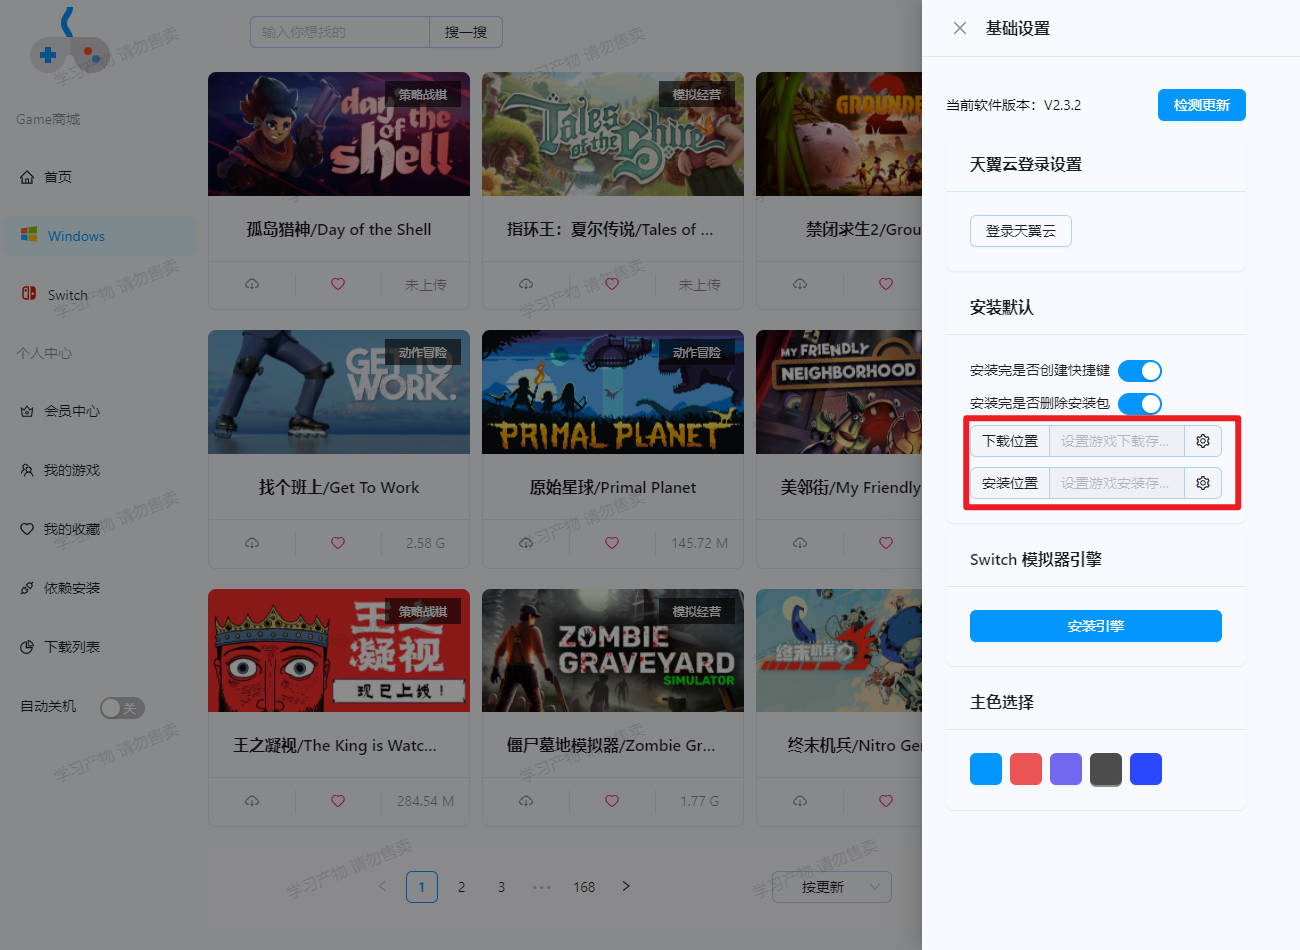This screenshot has height=950, width=1300.
Task: Go to page 3 of results
Action: pos(502,887)
